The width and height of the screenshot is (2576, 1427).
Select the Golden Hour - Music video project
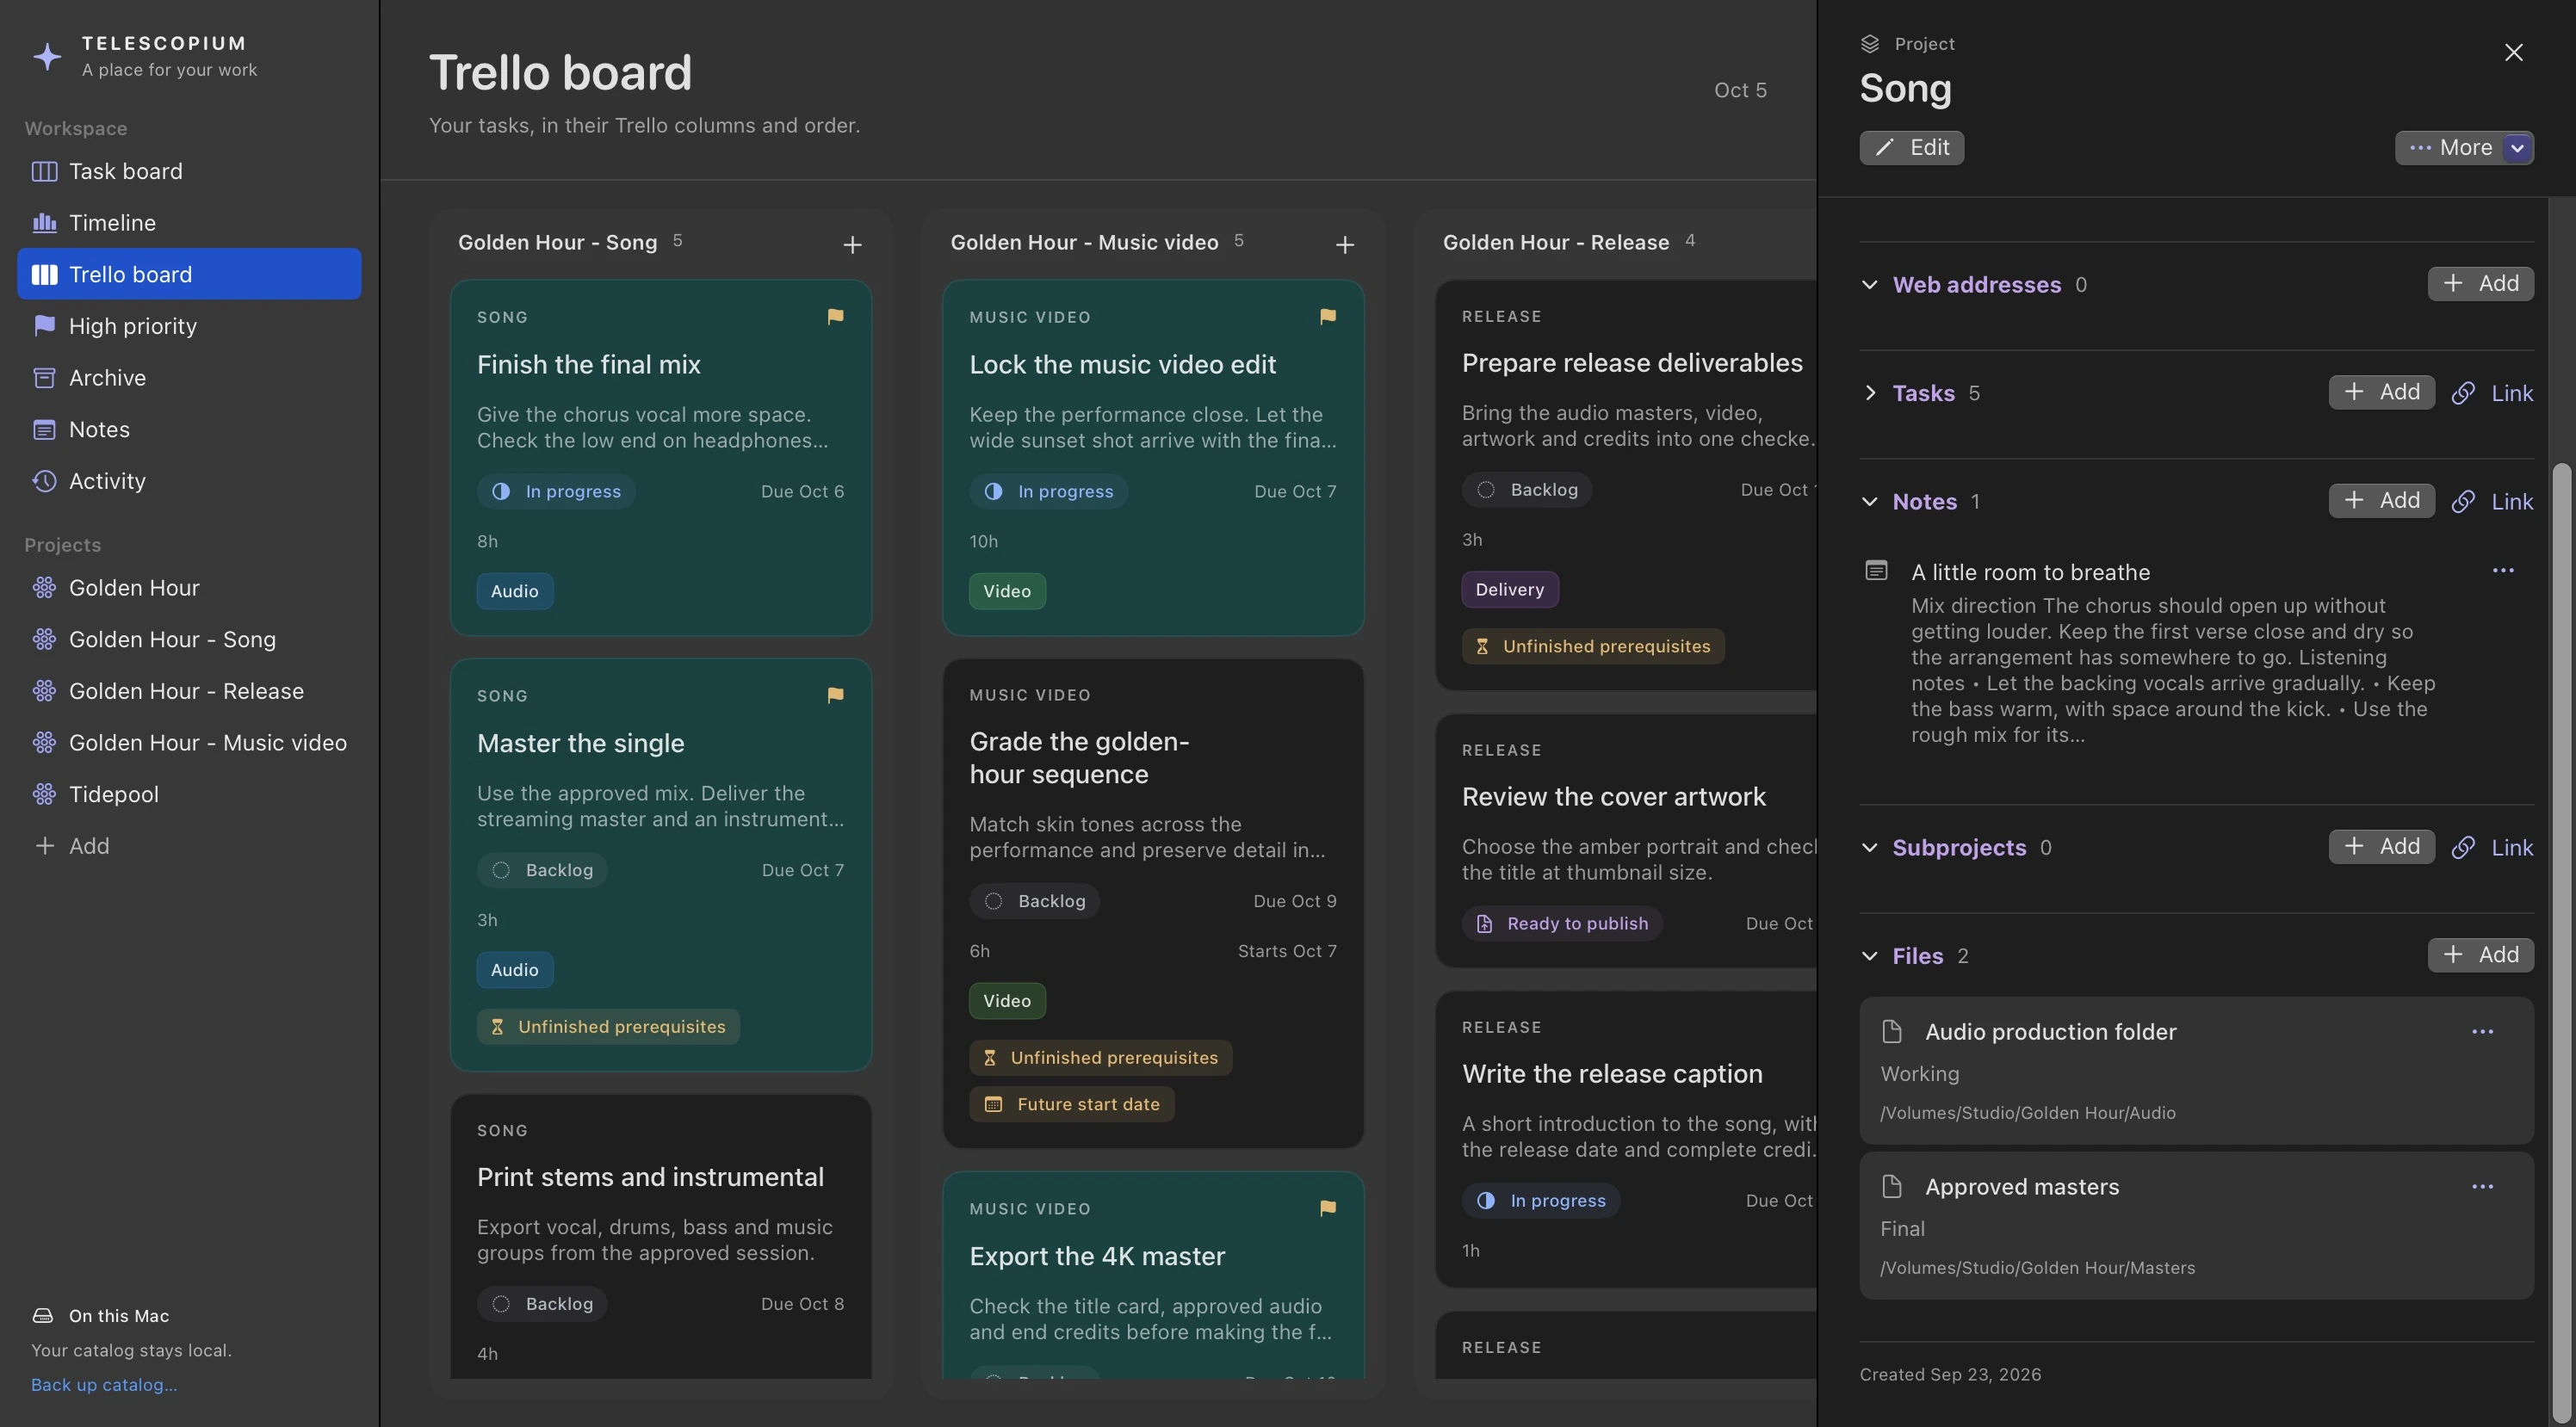click(189, 742)
